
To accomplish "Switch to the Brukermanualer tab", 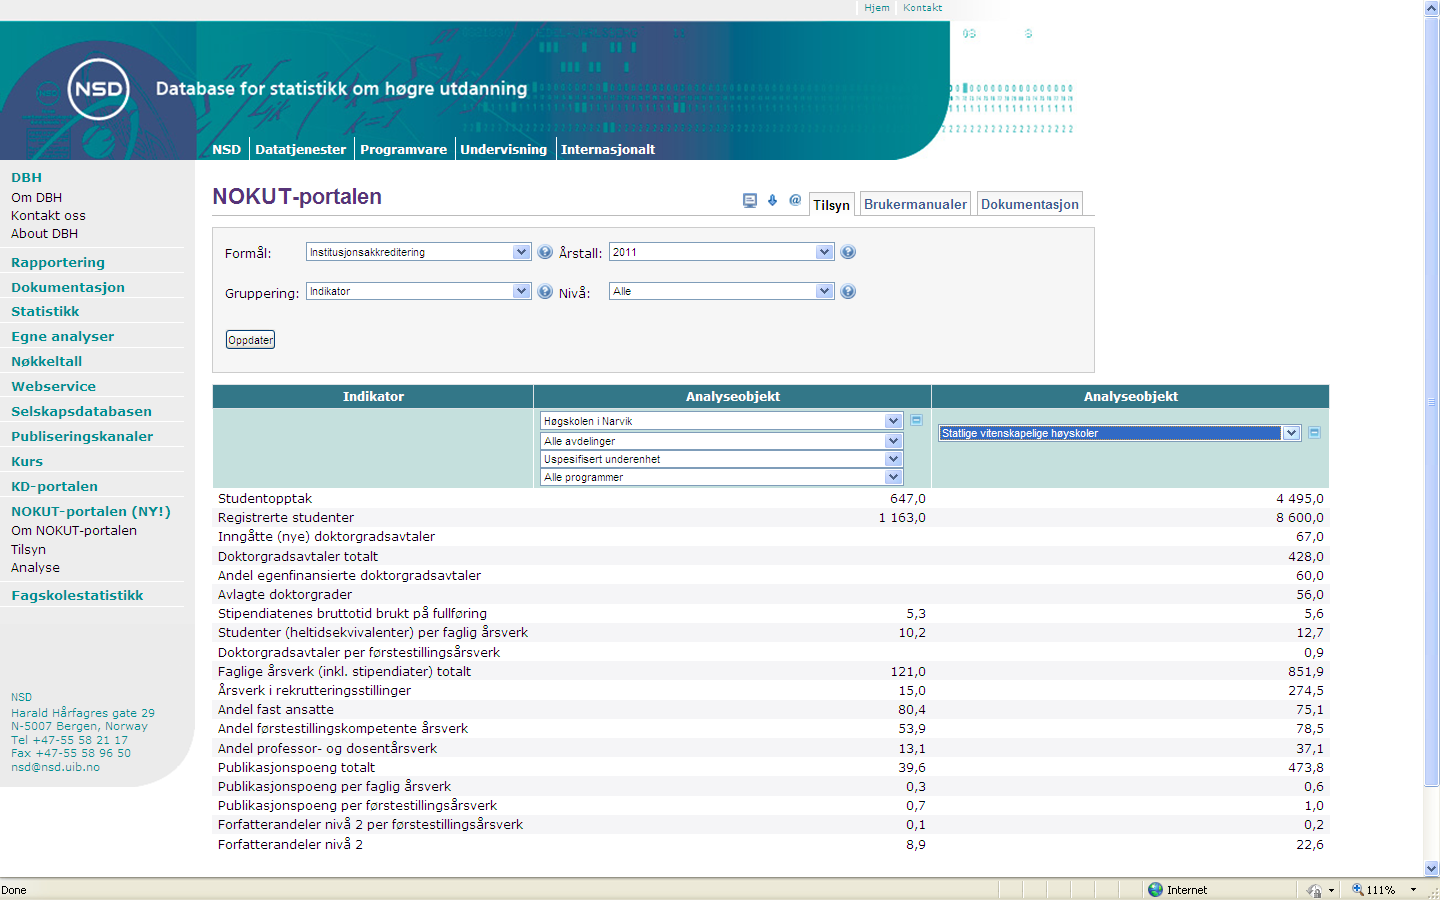I will pyautogui.click(x=915, y=204).
